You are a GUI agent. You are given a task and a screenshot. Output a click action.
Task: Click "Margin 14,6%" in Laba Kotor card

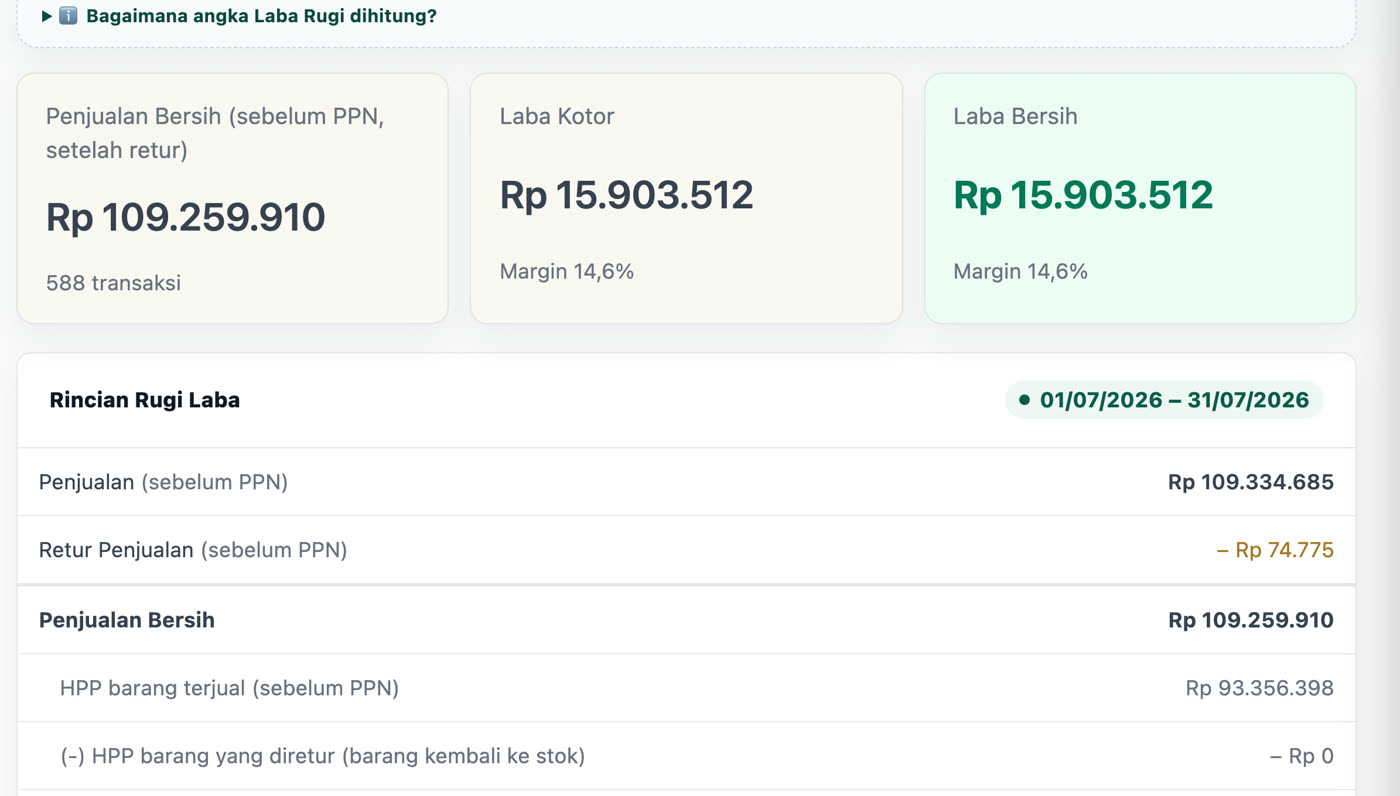[567, 271]
